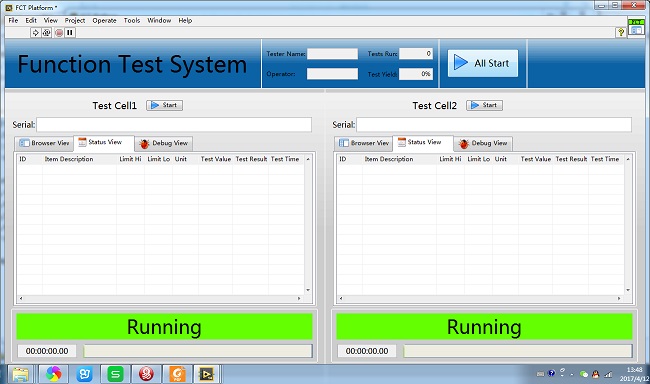Open the View menu
This screenshot has height=384, width=650.
point(51,20)
